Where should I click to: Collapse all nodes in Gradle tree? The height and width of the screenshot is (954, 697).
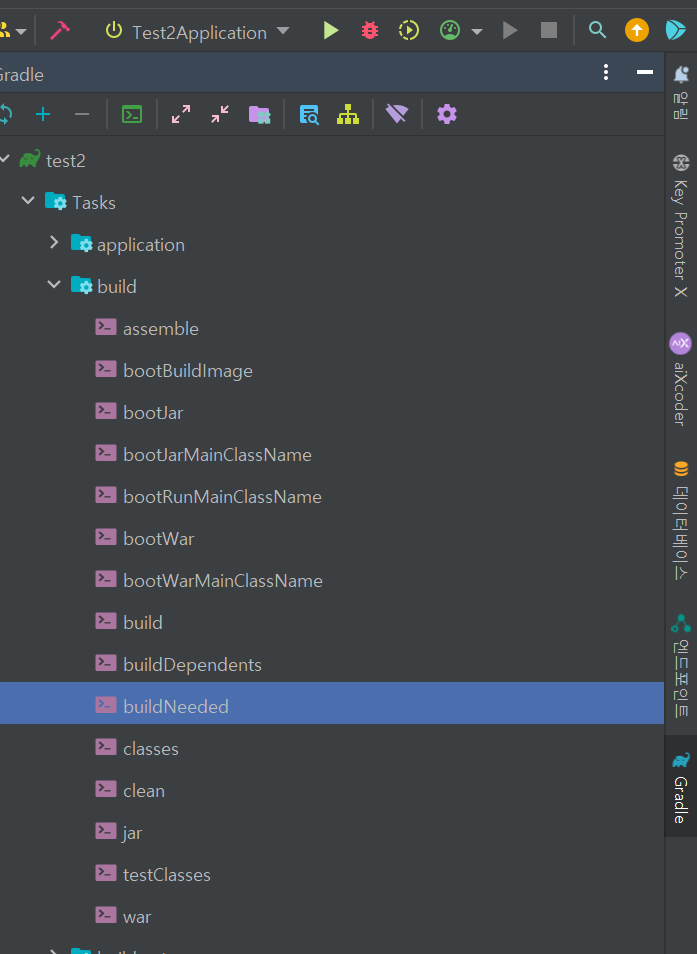coord(220,114)
